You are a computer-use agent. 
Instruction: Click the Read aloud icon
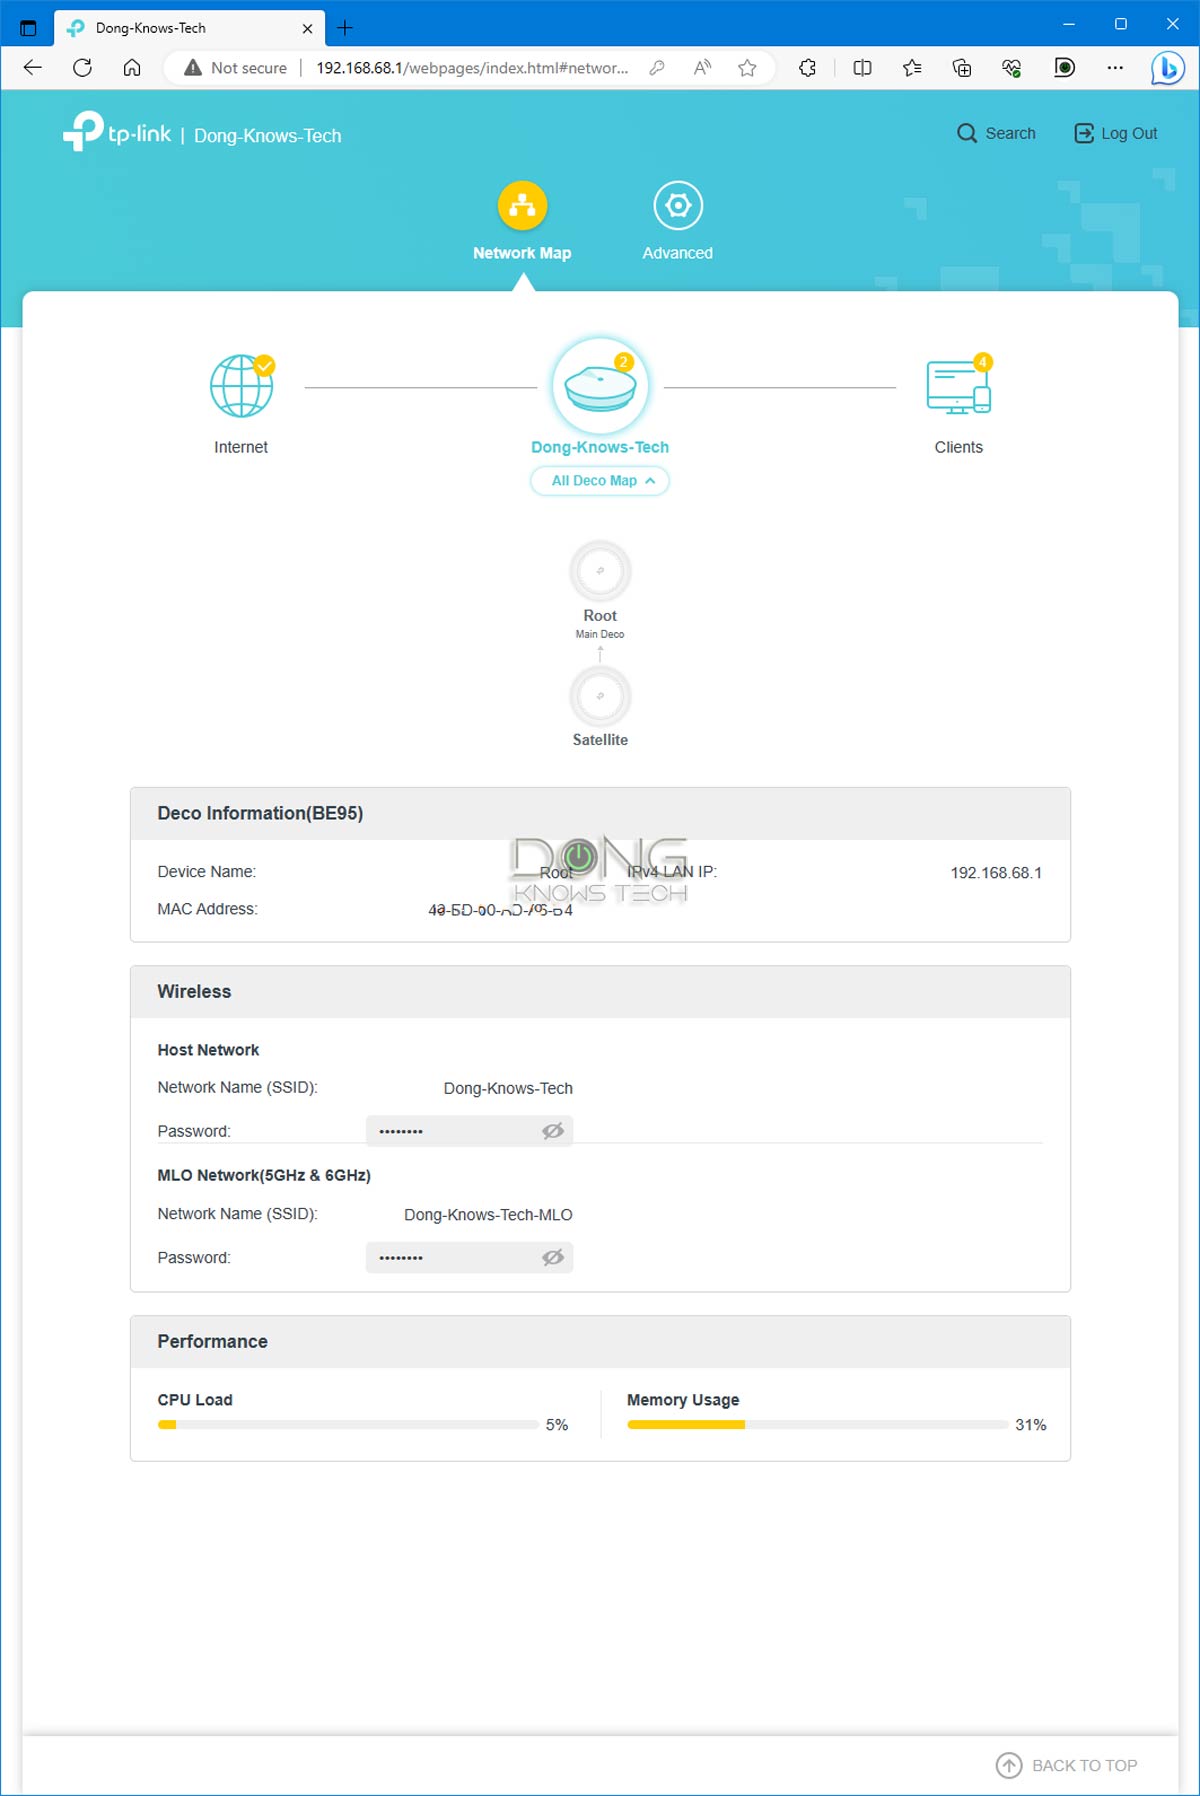coord(703,68)
